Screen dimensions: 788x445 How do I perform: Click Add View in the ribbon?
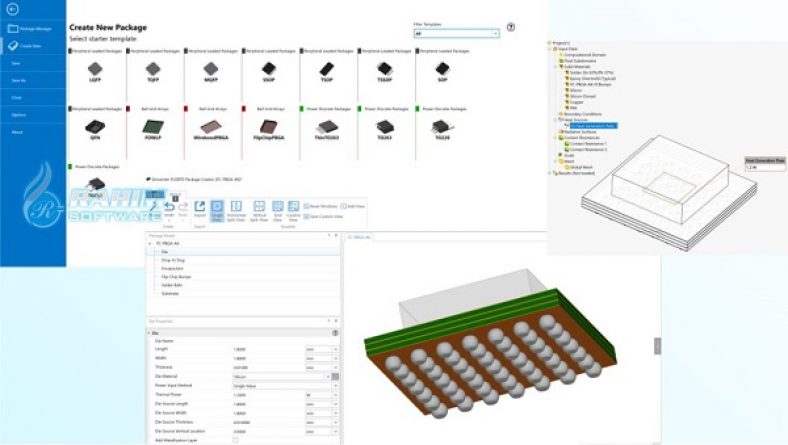click(x=353, y=206)
